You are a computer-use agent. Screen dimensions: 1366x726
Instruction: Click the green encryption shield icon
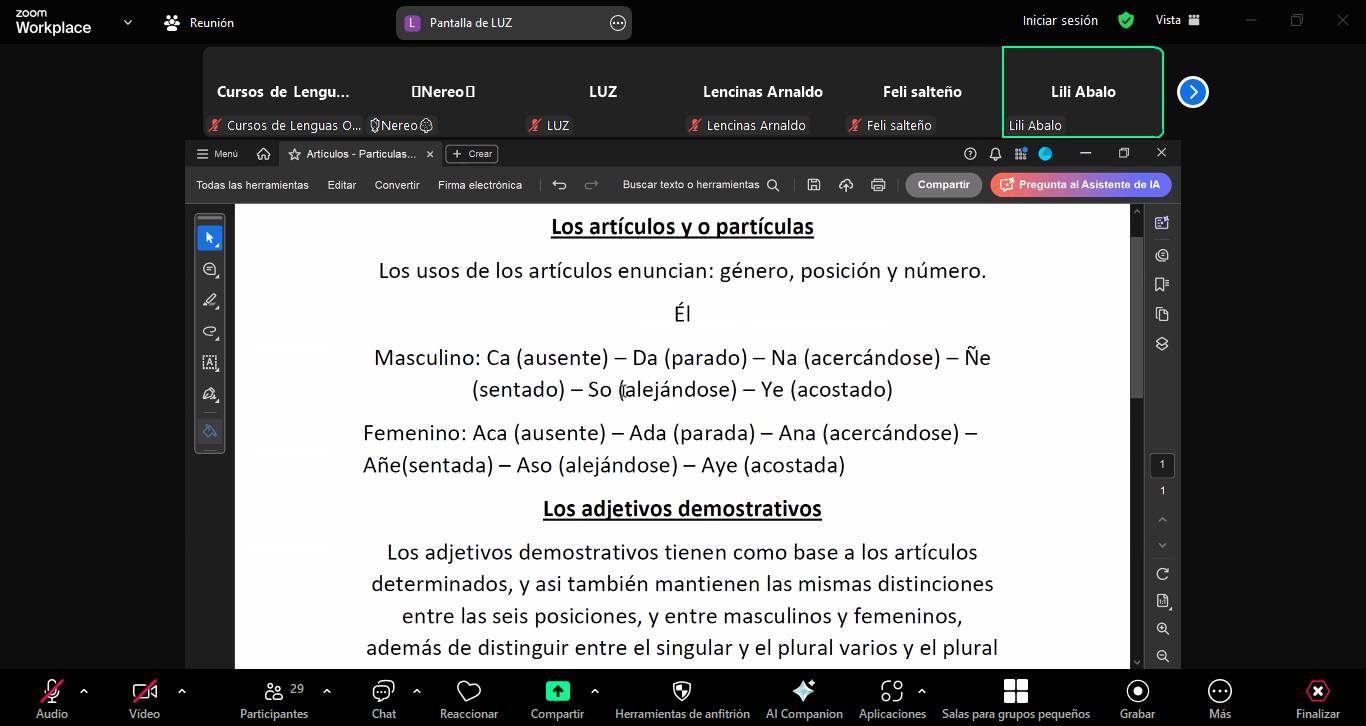click(1126, 21)
